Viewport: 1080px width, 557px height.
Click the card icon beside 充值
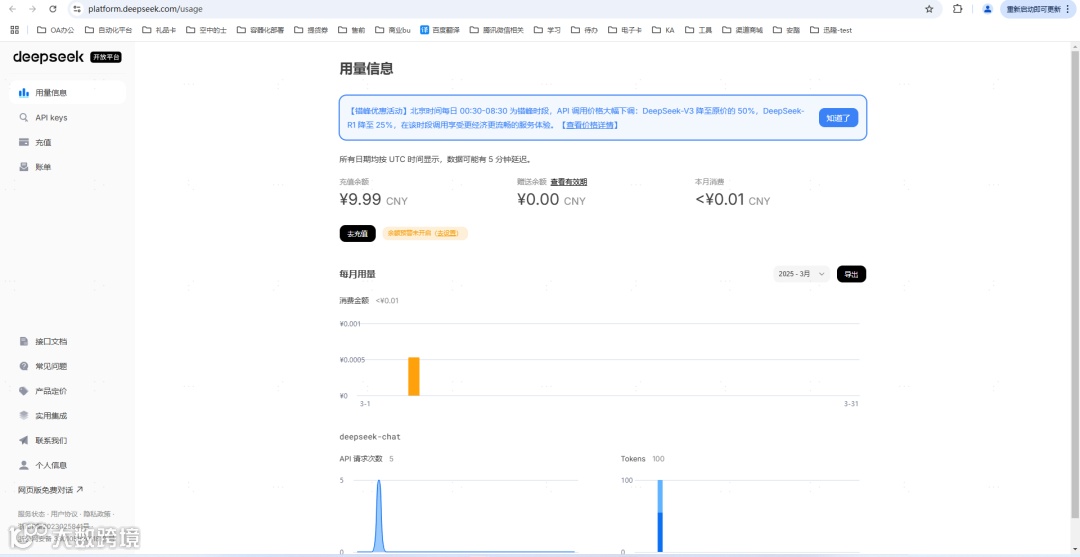click(x=23, y=143)
